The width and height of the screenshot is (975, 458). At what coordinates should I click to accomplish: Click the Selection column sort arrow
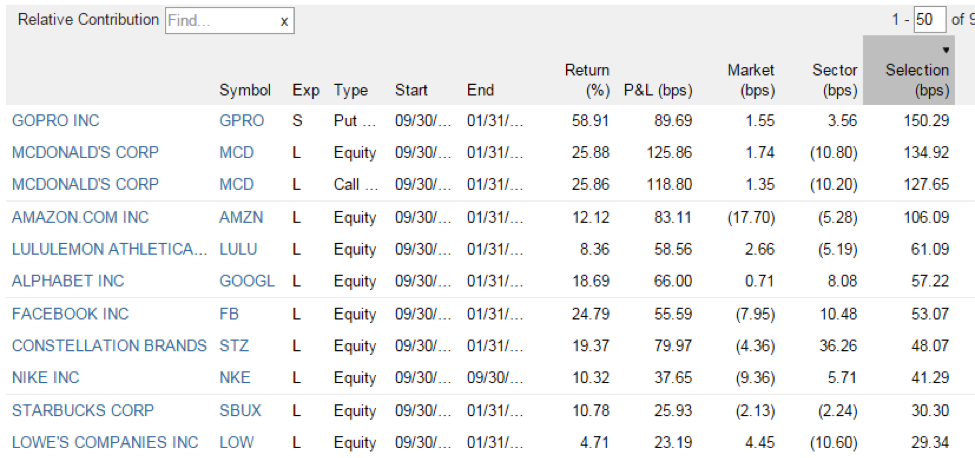click(946, 50)
